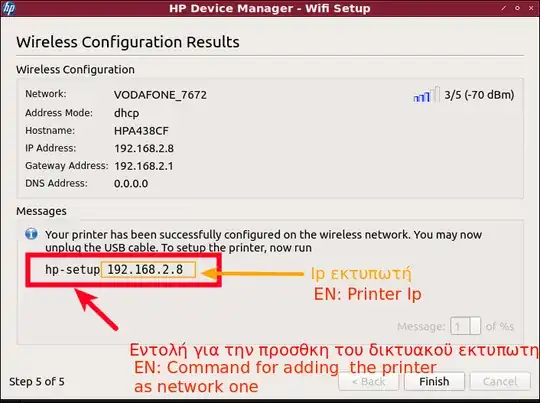540x403 pixels.
Task: Click the signal text 3/5 (-70 dBm)
Action: (479, 95)
